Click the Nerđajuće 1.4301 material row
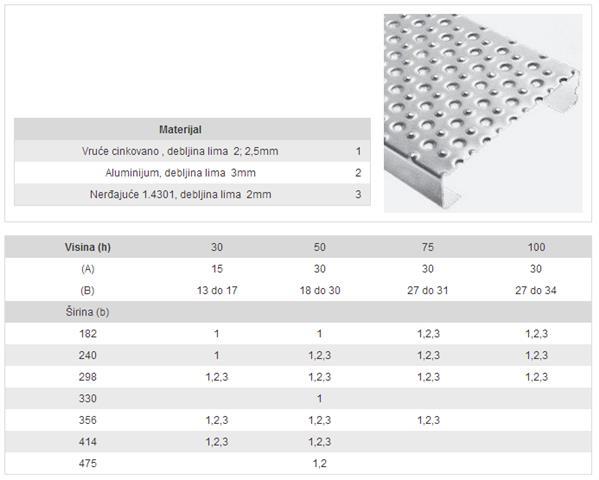This screenshot has height=480, width=599. point(192,194)
